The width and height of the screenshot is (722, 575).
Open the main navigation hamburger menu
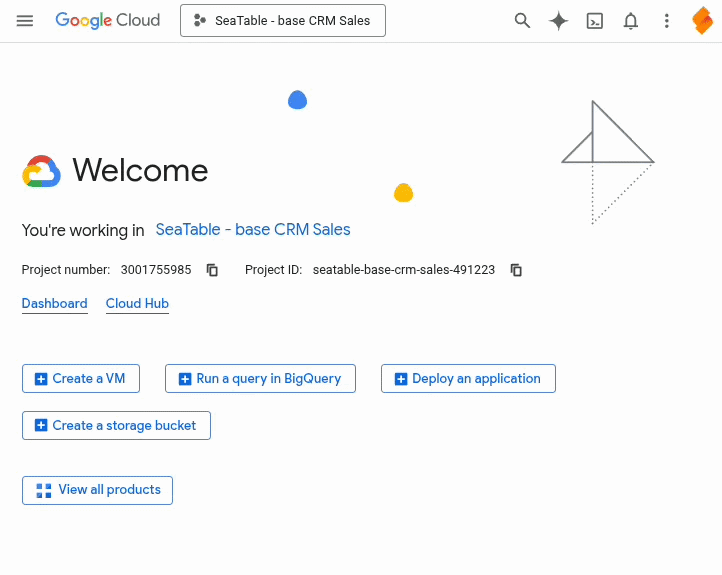pos(25,21)
